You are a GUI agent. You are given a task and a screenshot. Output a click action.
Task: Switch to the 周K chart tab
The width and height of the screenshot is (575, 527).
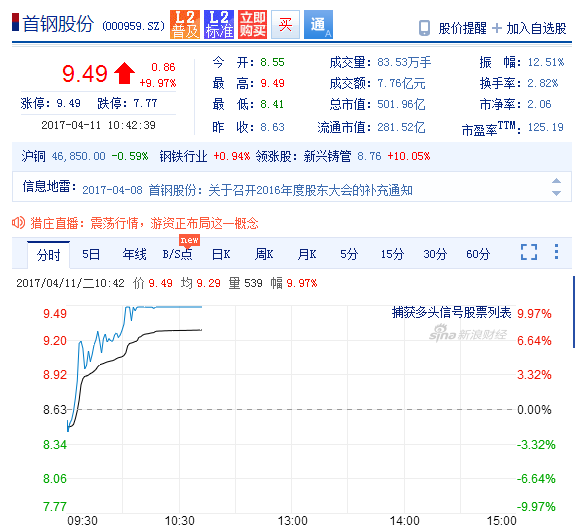pyautogui.click(x=264, y=254)
